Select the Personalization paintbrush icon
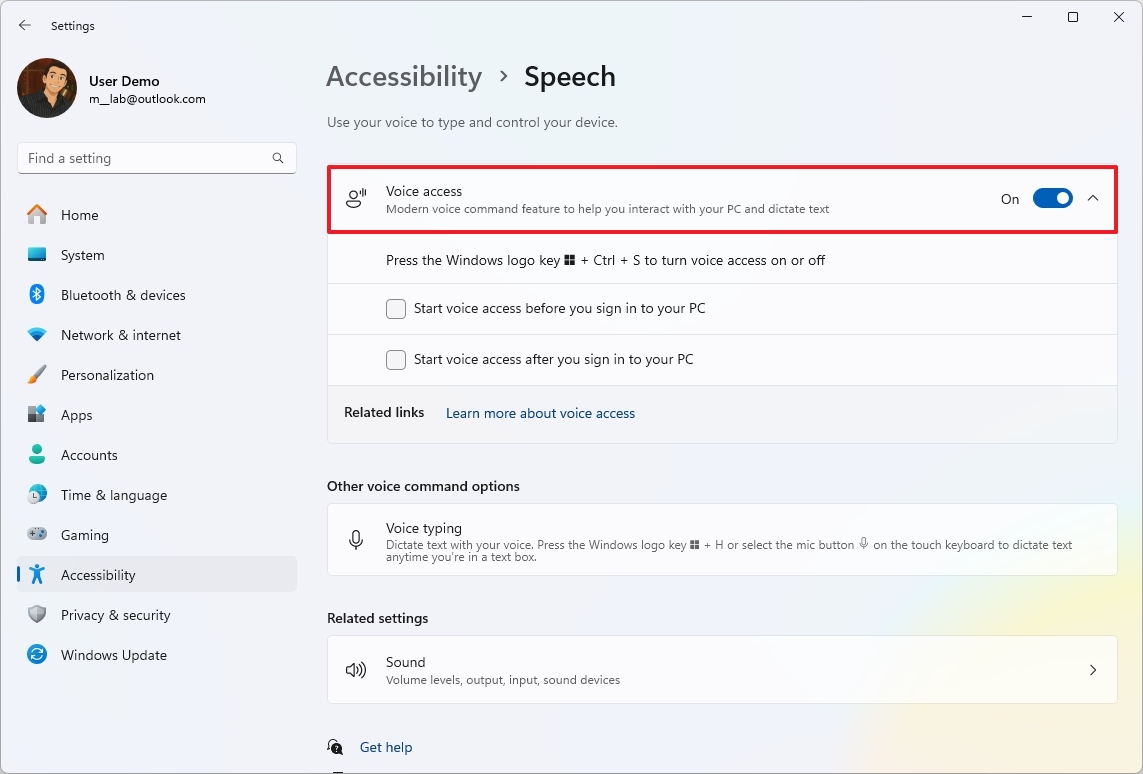This screenshot has width=1143, height=774. 37,375
